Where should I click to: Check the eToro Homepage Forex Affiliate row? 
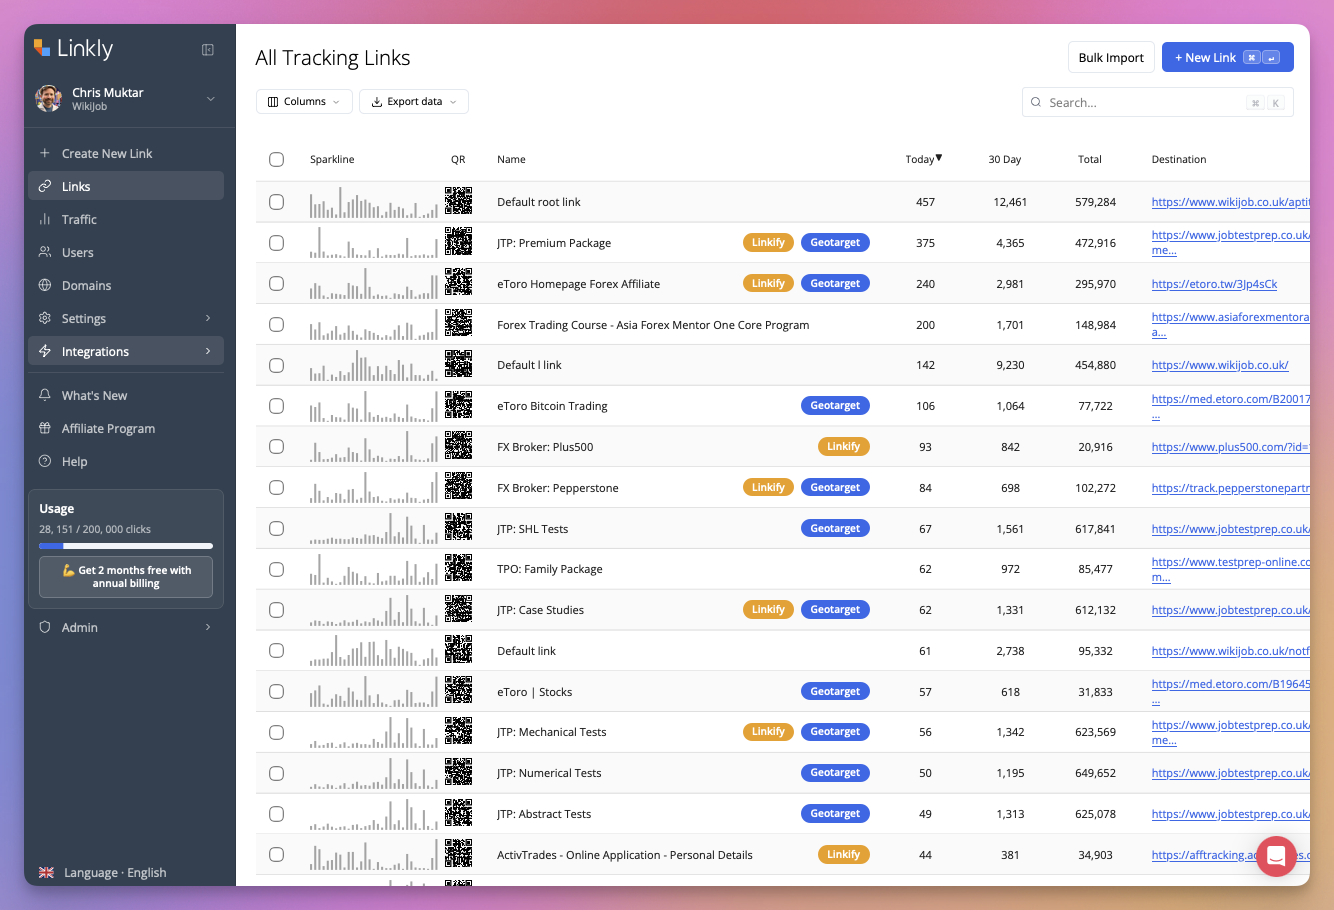pos(277,284)
